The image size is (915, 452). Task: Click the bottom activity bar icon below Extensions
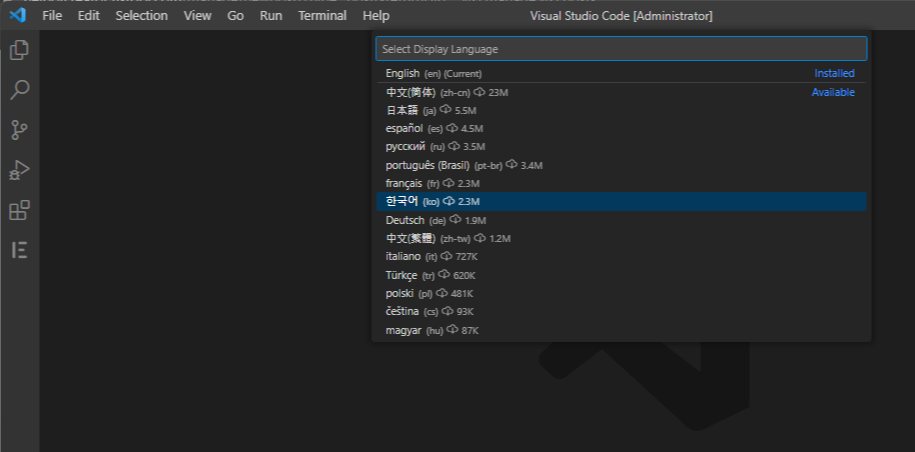(19, 250)
